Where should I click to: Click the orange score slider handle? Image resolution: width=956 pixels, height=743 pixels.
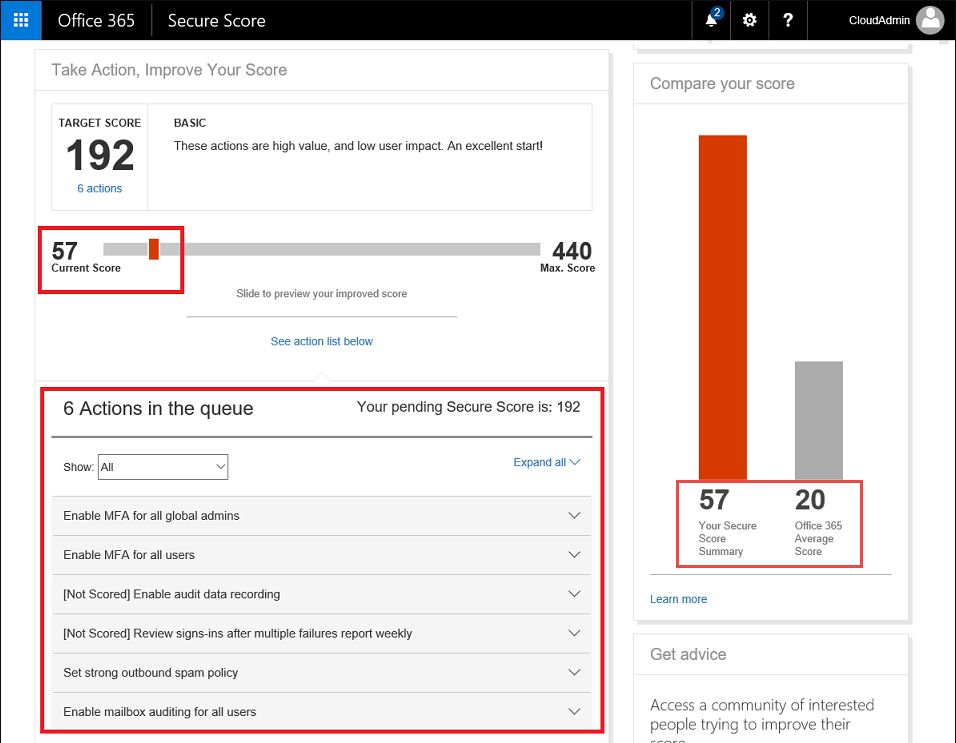point(154,249)
